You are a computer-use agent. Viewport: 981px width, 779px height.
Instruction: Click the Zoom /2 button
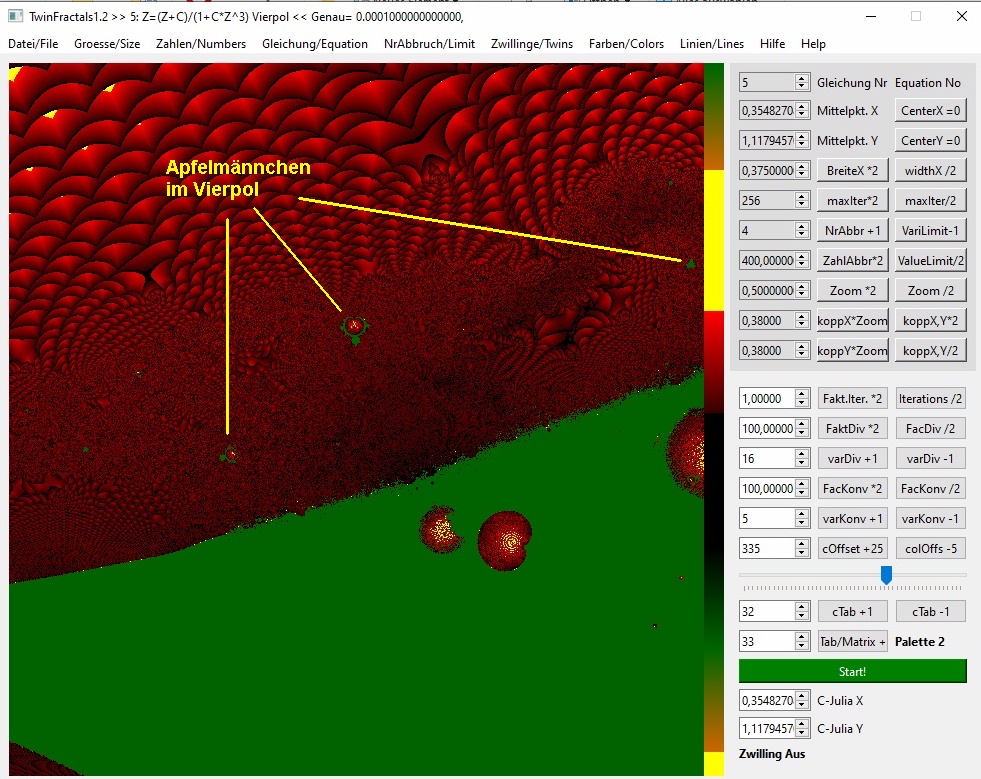tap(930, 291)
